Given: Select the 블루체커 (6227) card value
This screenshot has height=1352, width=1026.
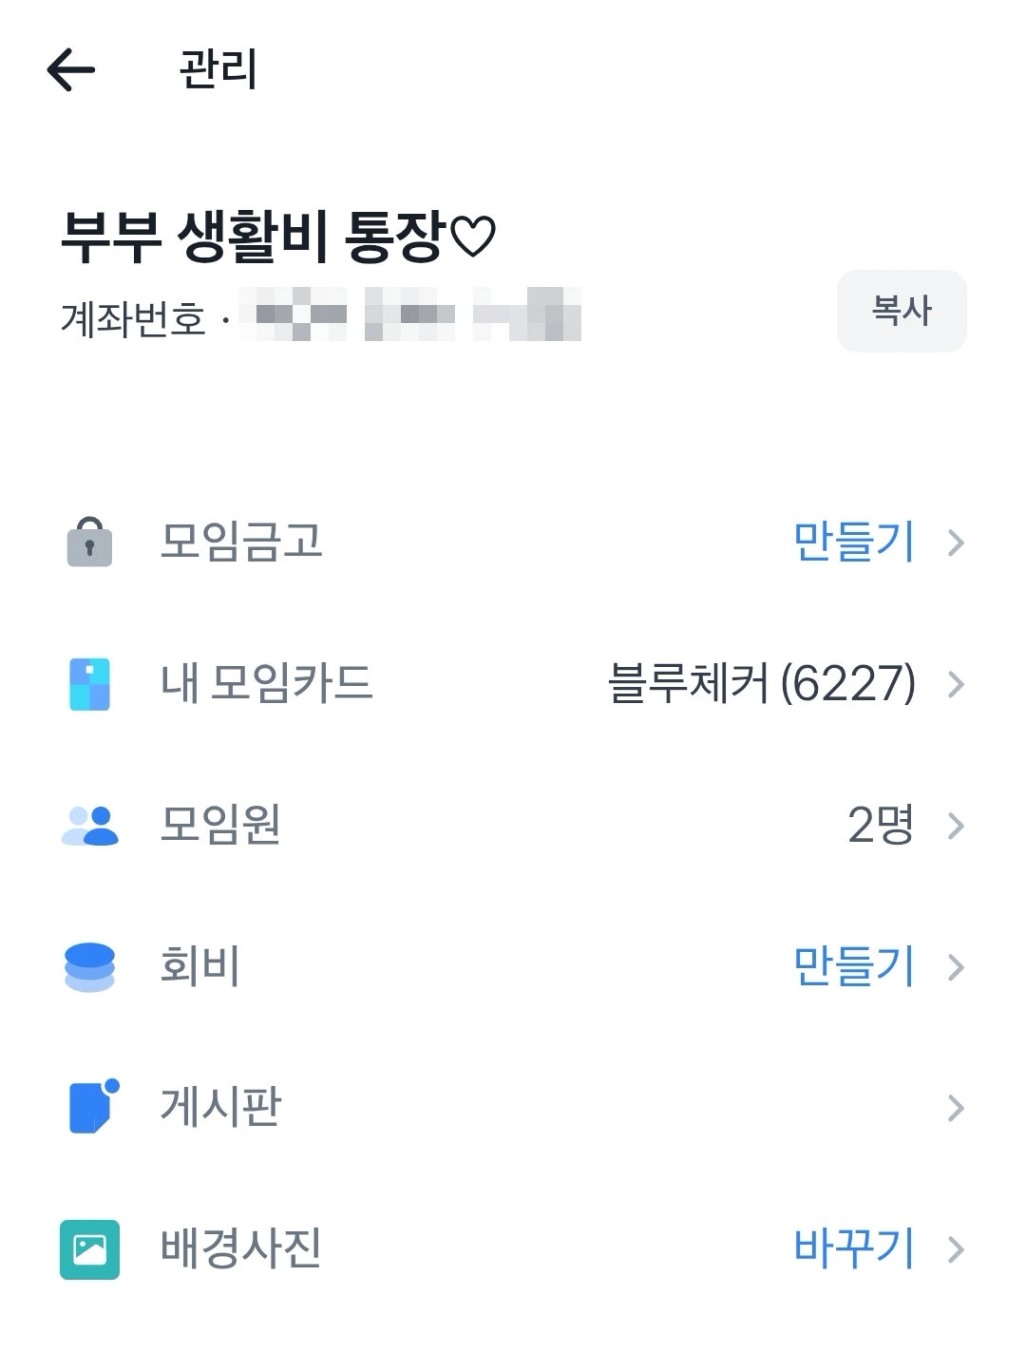Looking at the screenshot, I should click(761, 685).
